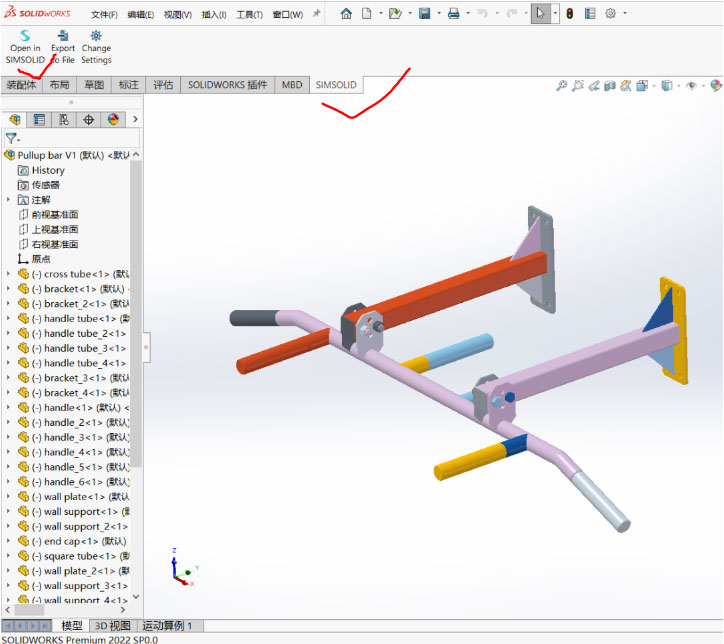Image resolution: width=724 pixels, height=644 pixels.
Task: Switch to the 运动算例 1 tab
Action: (173, 626)
